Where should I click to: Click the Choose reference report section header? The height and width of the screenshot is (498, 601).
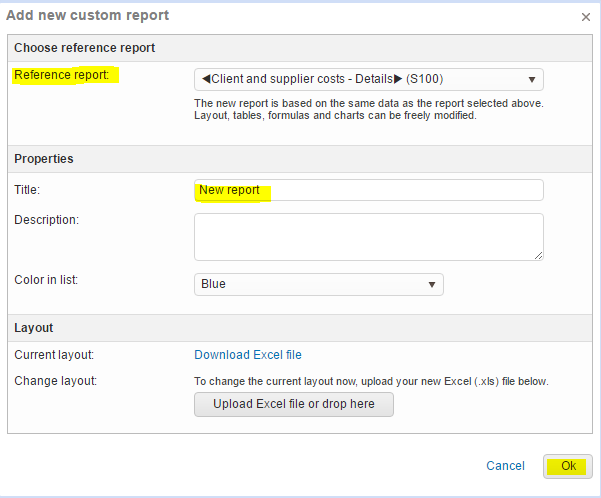[x=84, y=48]
